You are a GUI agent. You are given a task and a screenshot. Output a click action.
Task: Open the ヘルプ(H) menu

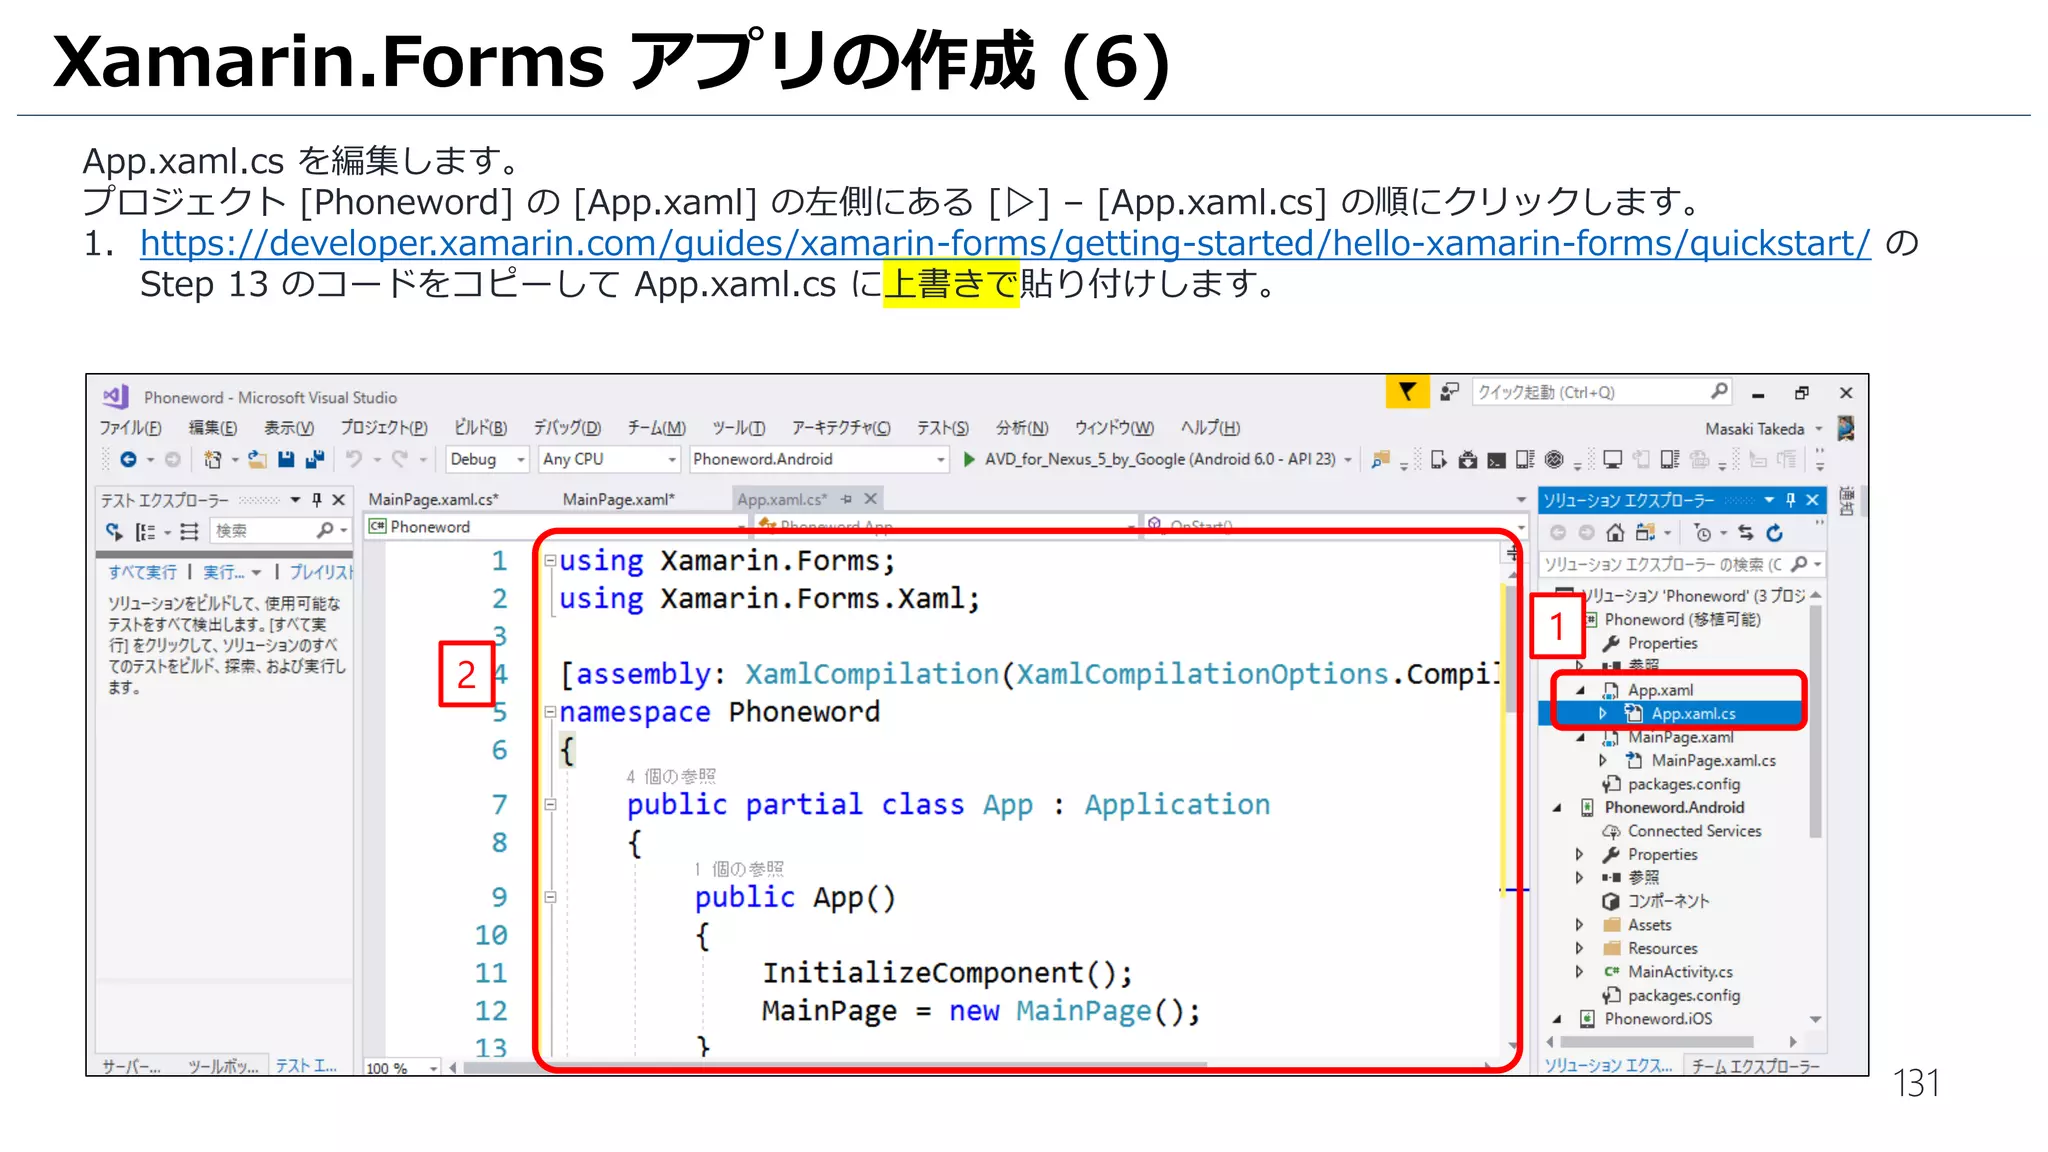[1210, 428]
